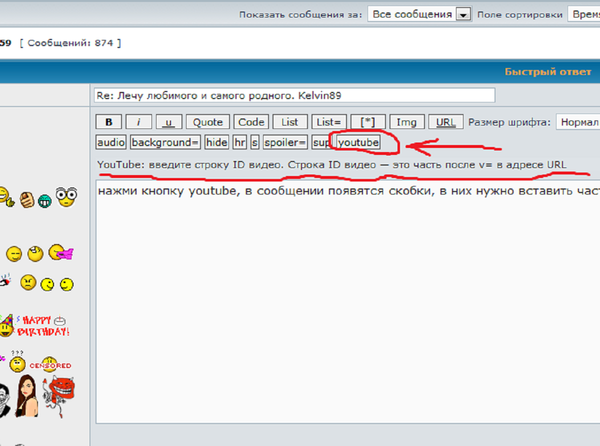
Task: Open the sort field dropdown
Action: (583, 15)
